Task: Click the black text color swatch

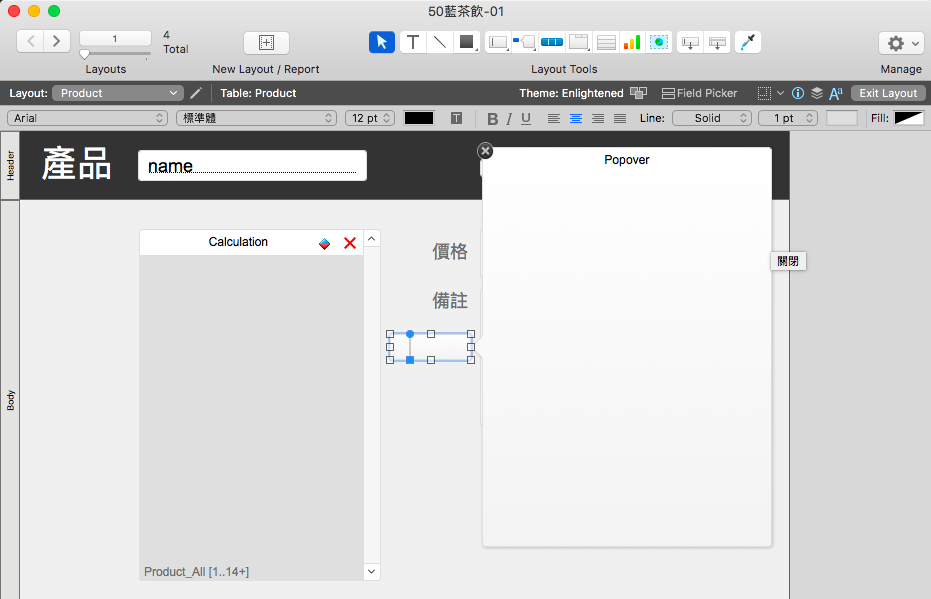Action: [419, 118]
